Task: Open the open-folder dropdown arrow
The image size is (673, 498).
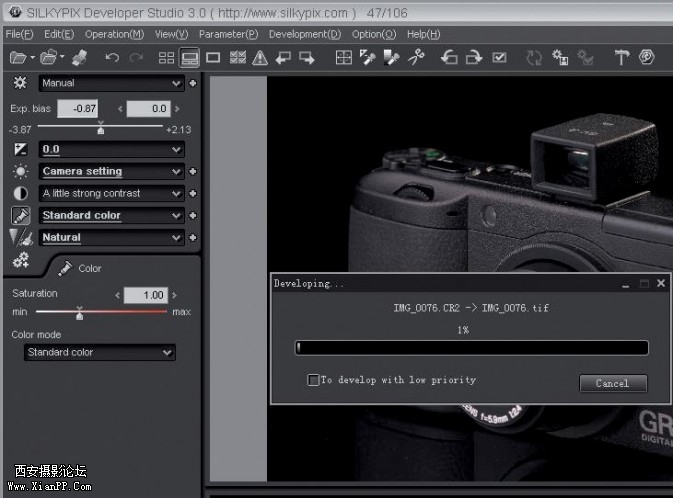Action: click(x=62, y=56)
